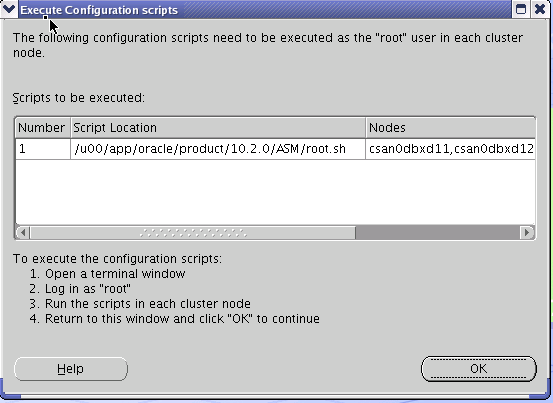Open Help for configuration scripts
The height and width of the screenshot is (403, 553).
pyautogui.click(x=71, y=369)
